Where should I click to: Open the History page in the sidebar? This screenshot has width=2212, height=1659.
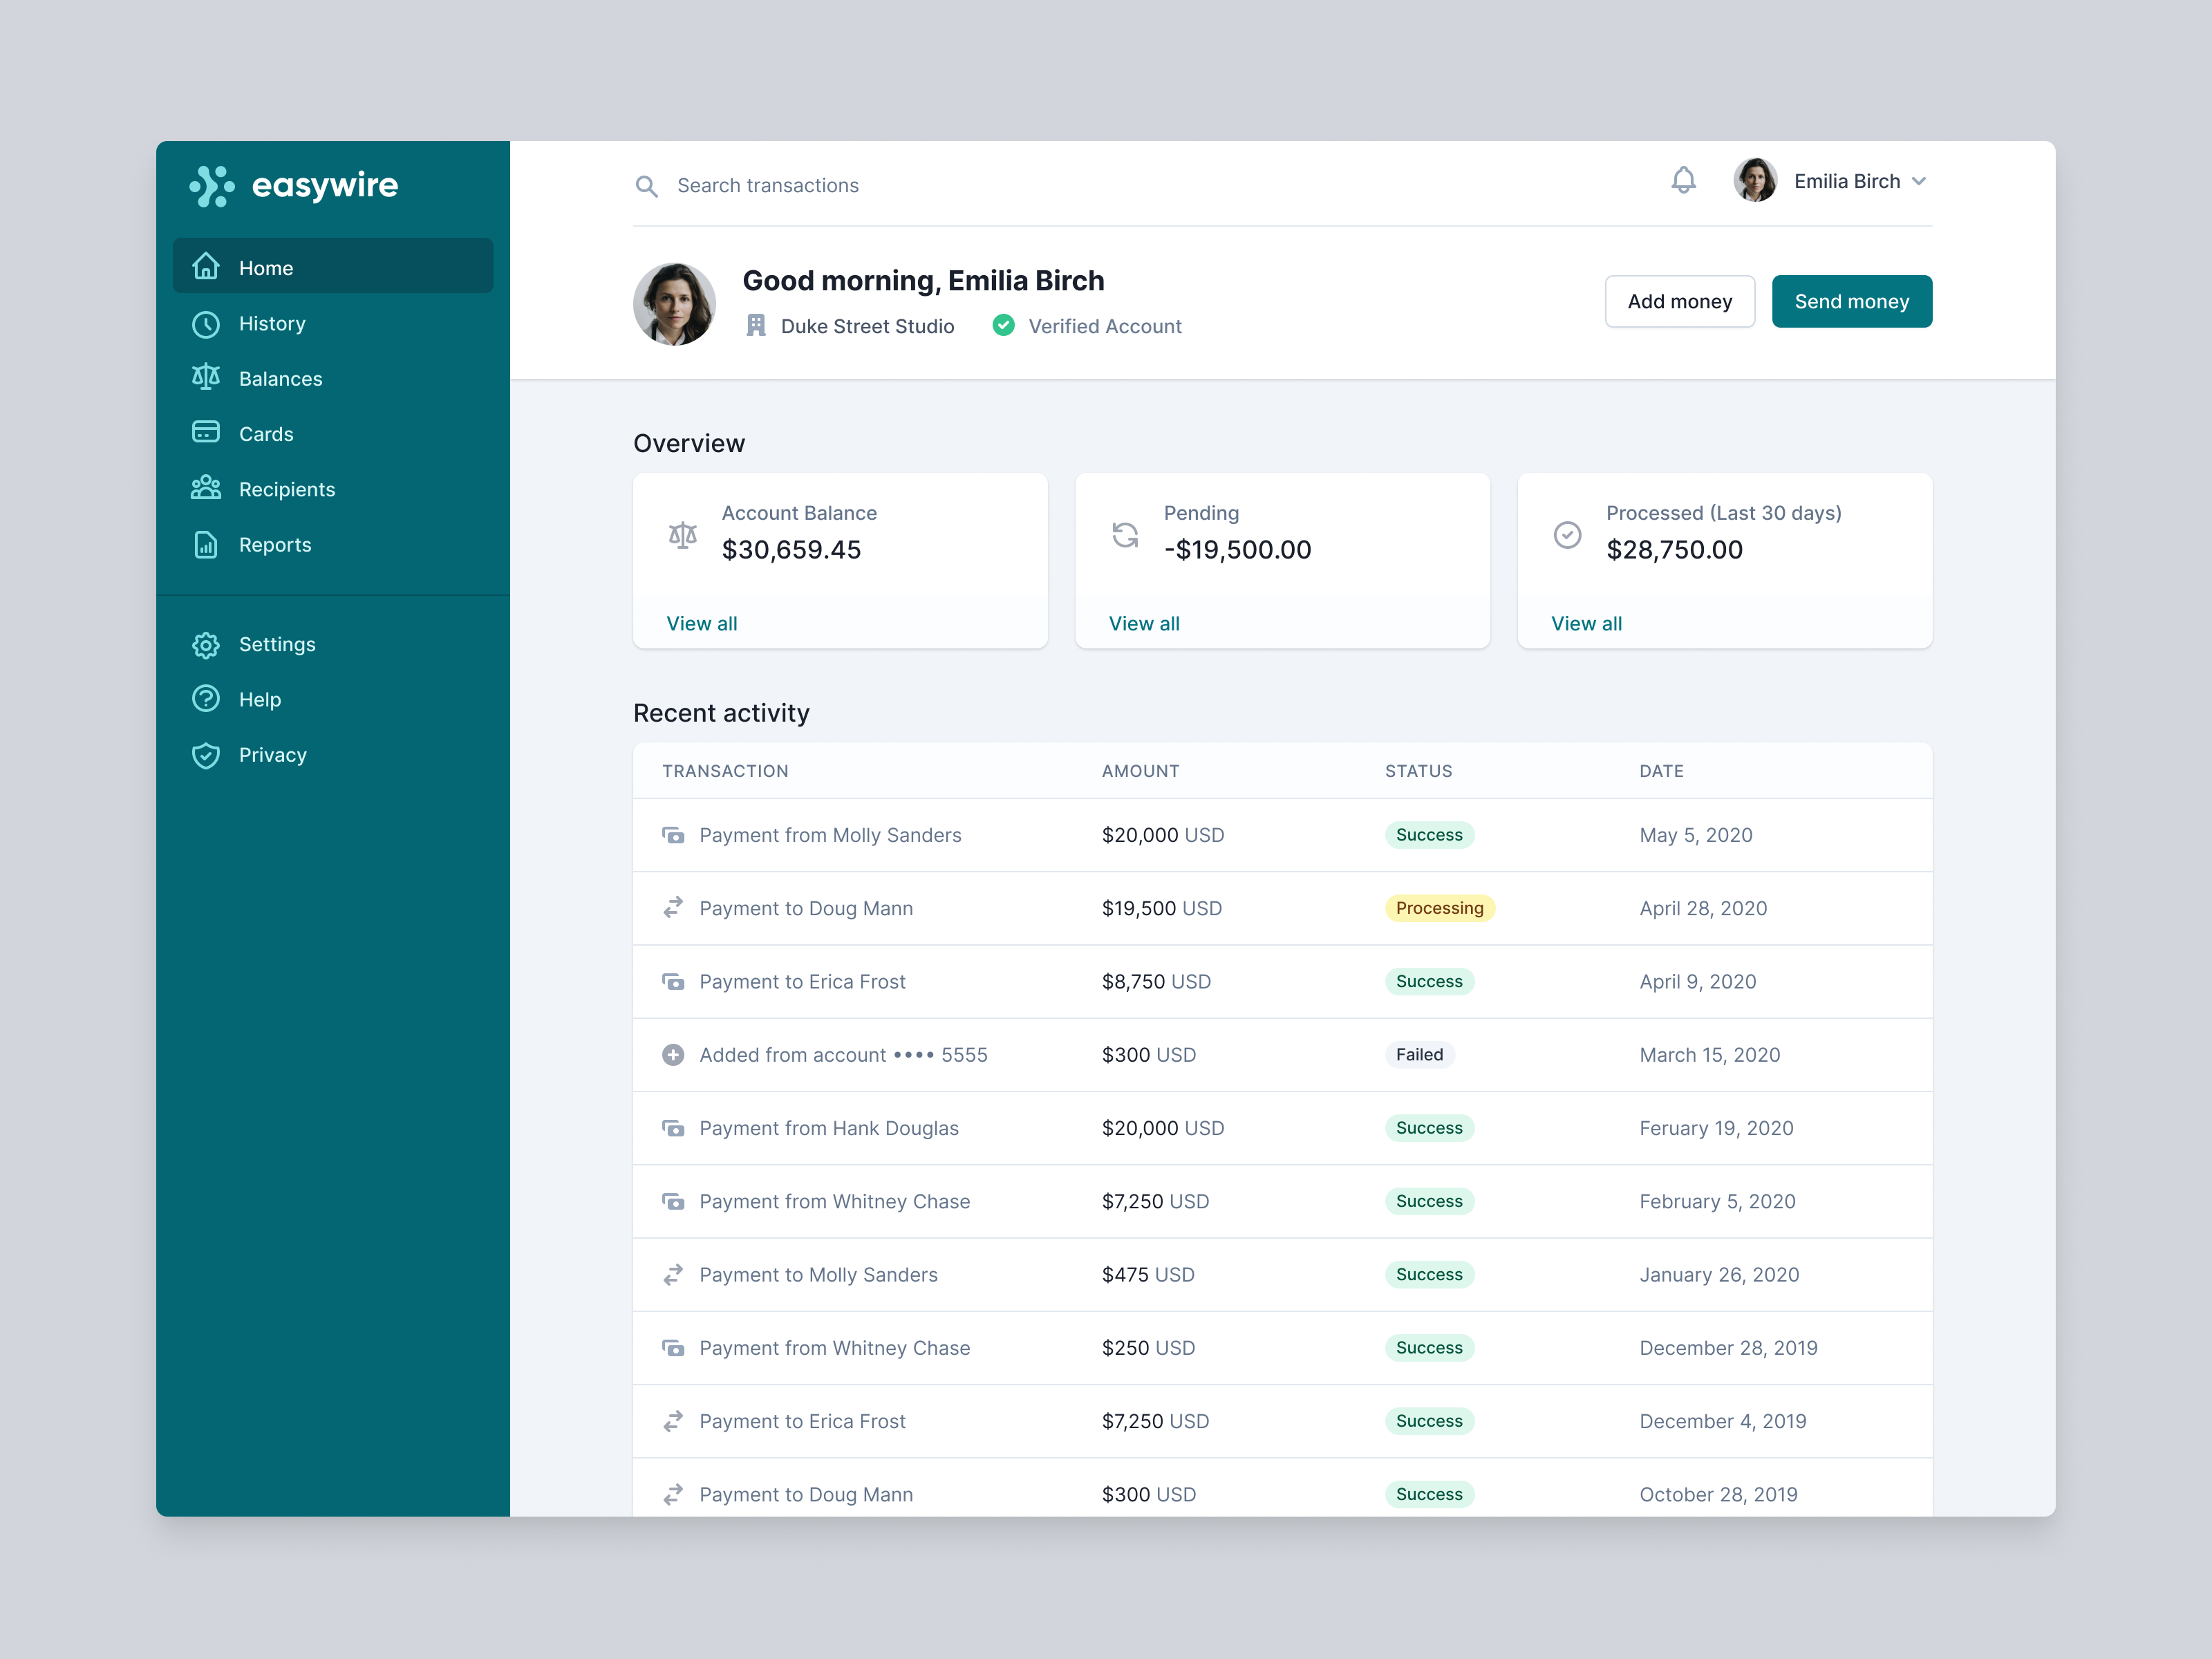[x=271, y=324]
